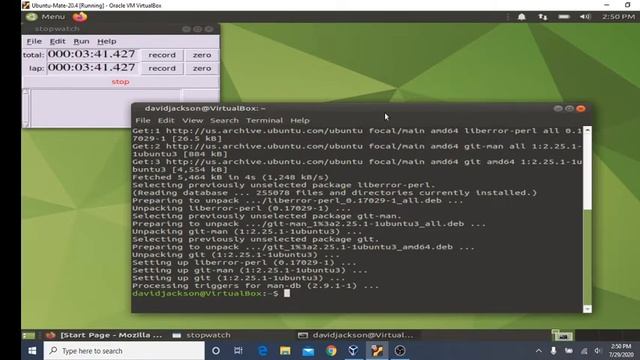Click Windows tray network icon
Image resolution: width=640 pixels, height=360 pixels.
pos(584,351)
